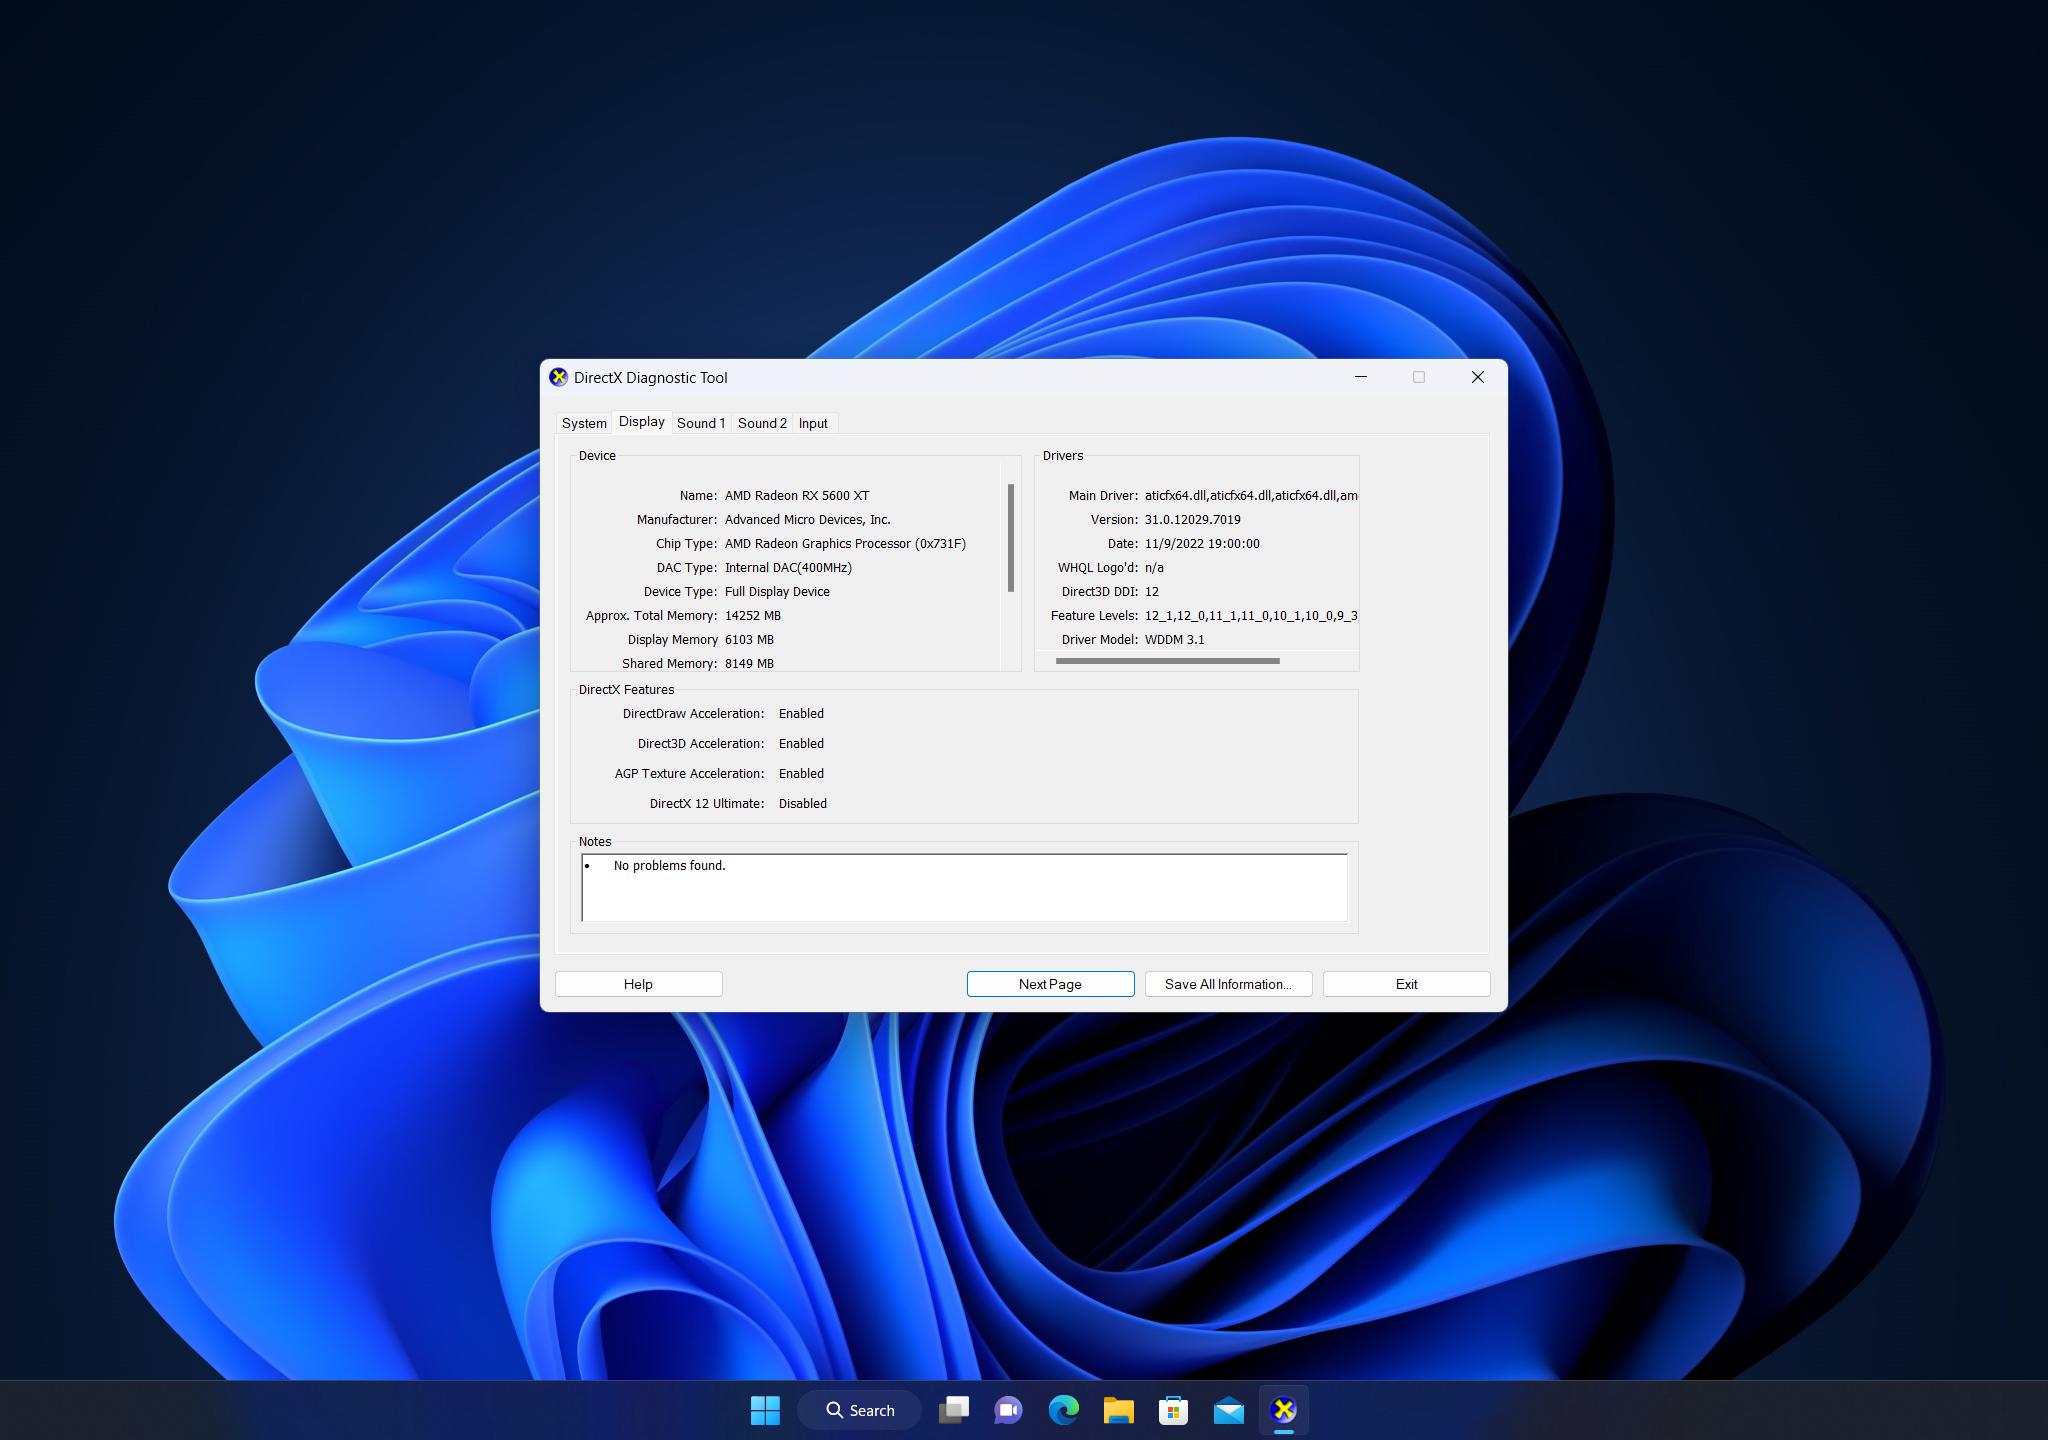Open the Input tab
This screenshot has width=2048, height=1440.
(x=813, y=423)
